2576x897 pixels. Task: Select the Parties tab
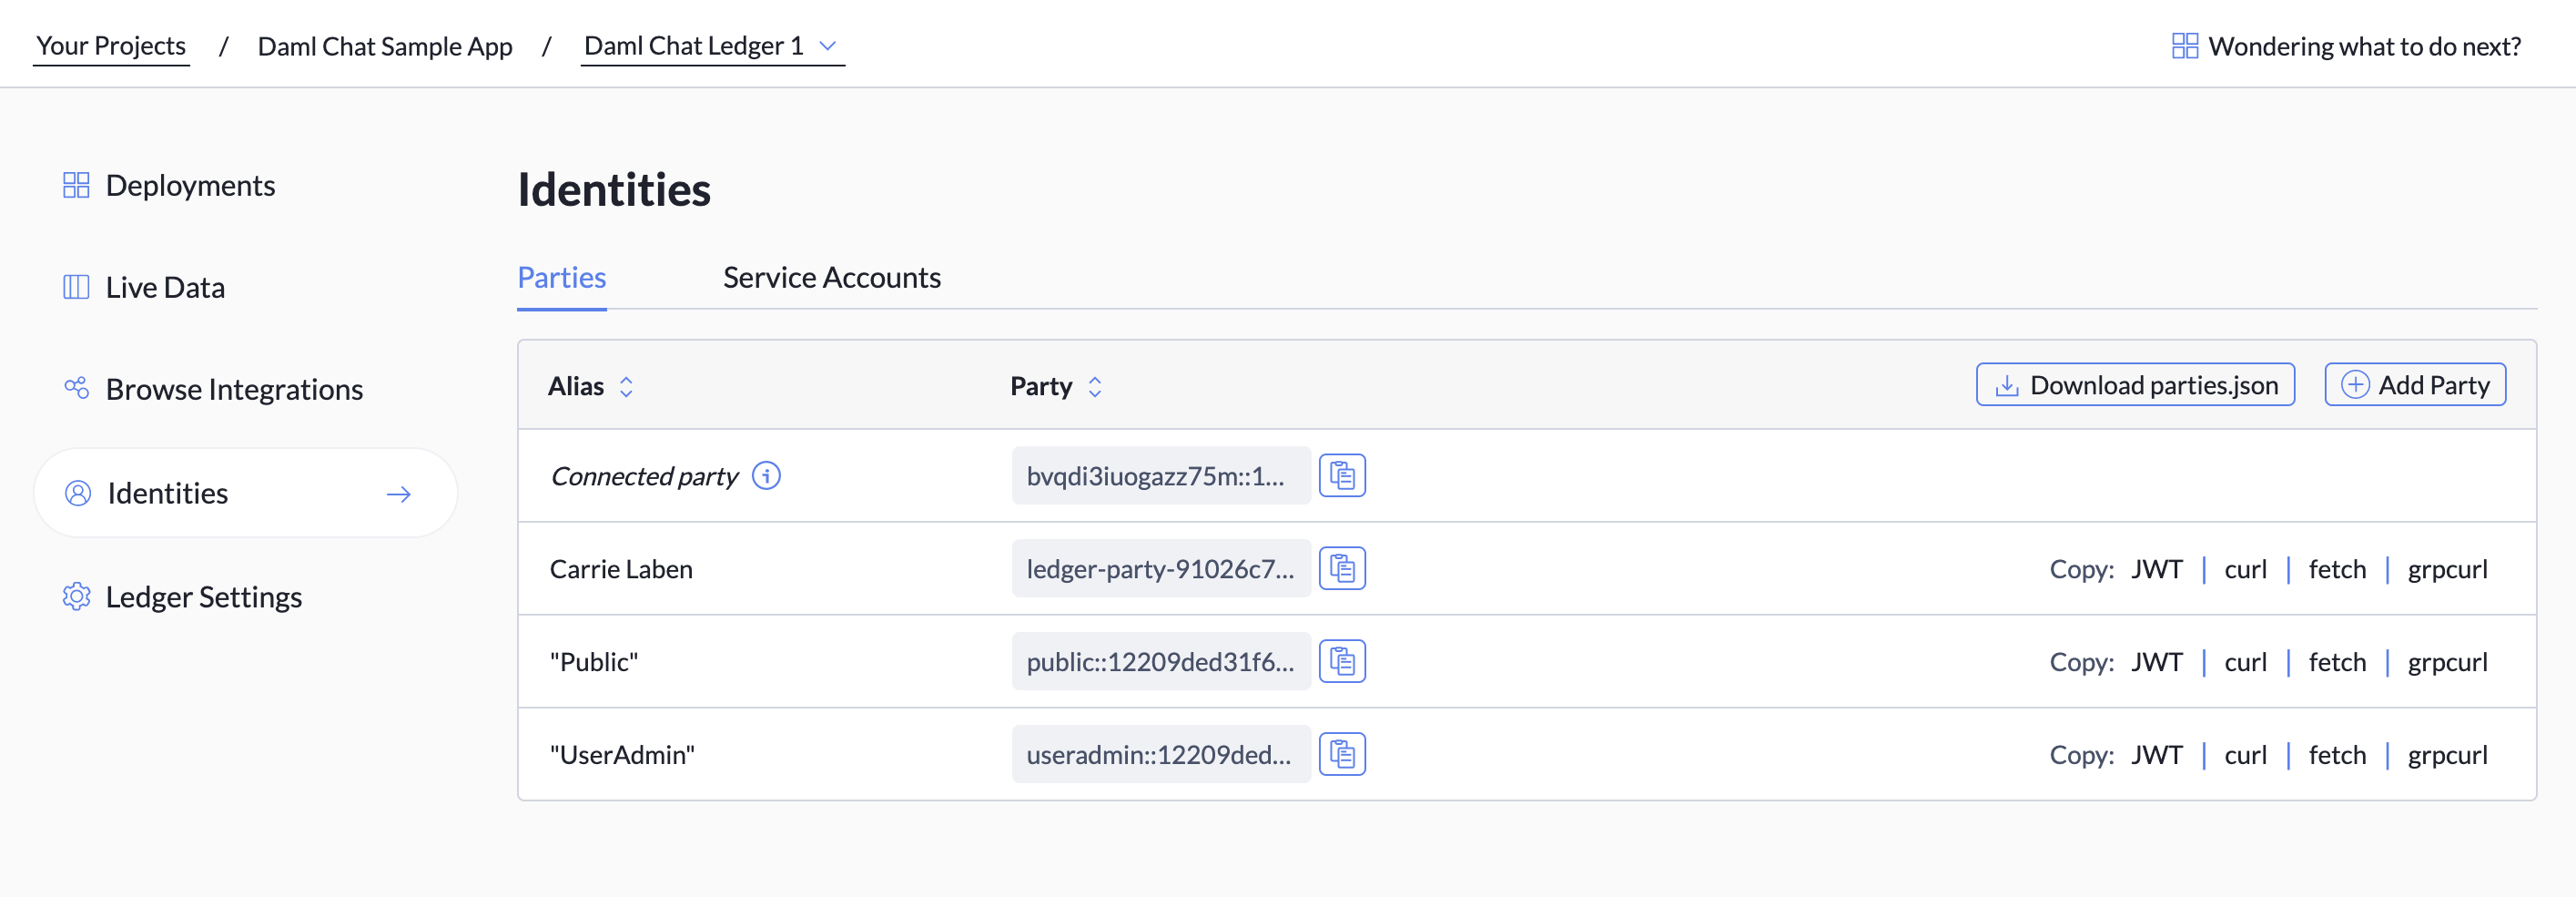561,278
